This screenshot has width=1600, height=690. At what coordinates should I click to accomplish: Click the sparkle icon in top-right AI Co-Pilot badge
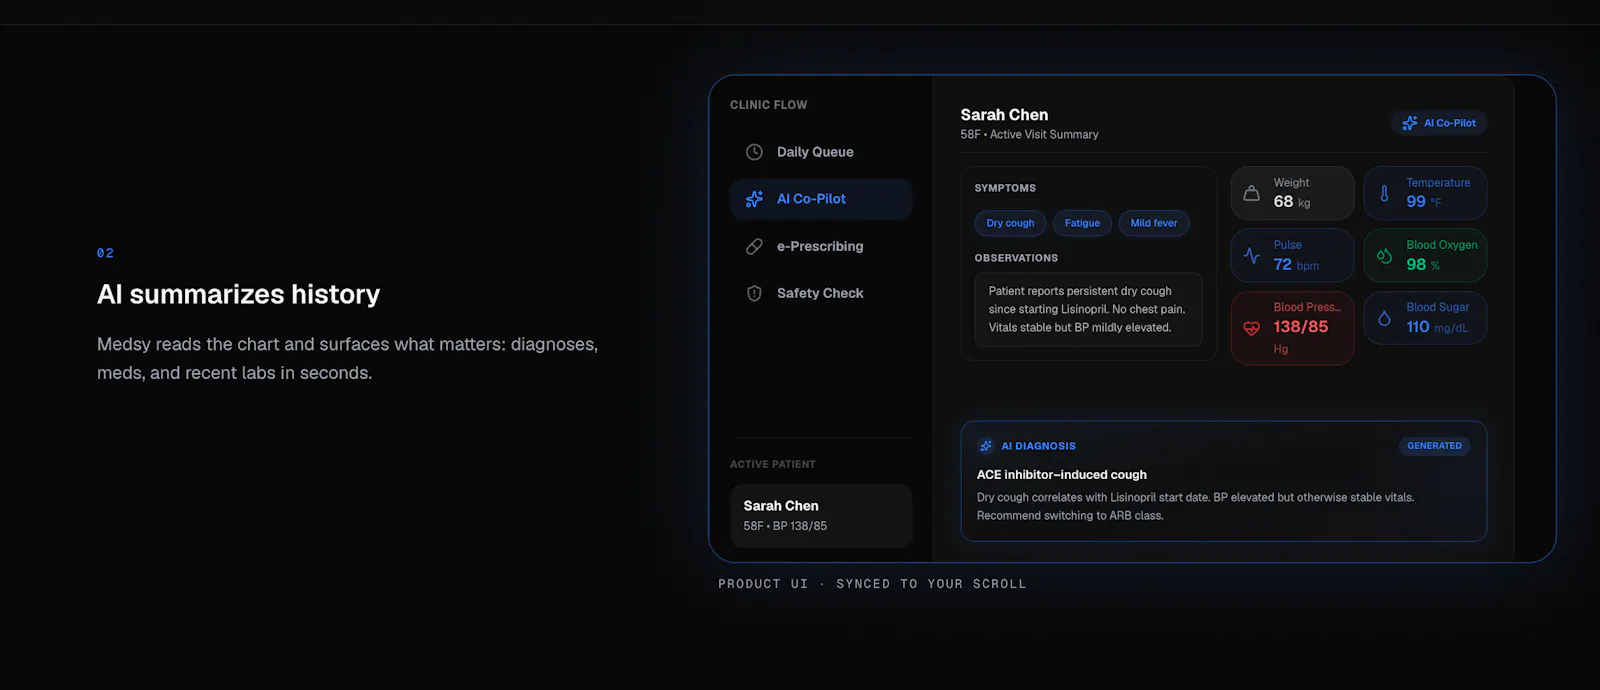tap(1410, 123)
